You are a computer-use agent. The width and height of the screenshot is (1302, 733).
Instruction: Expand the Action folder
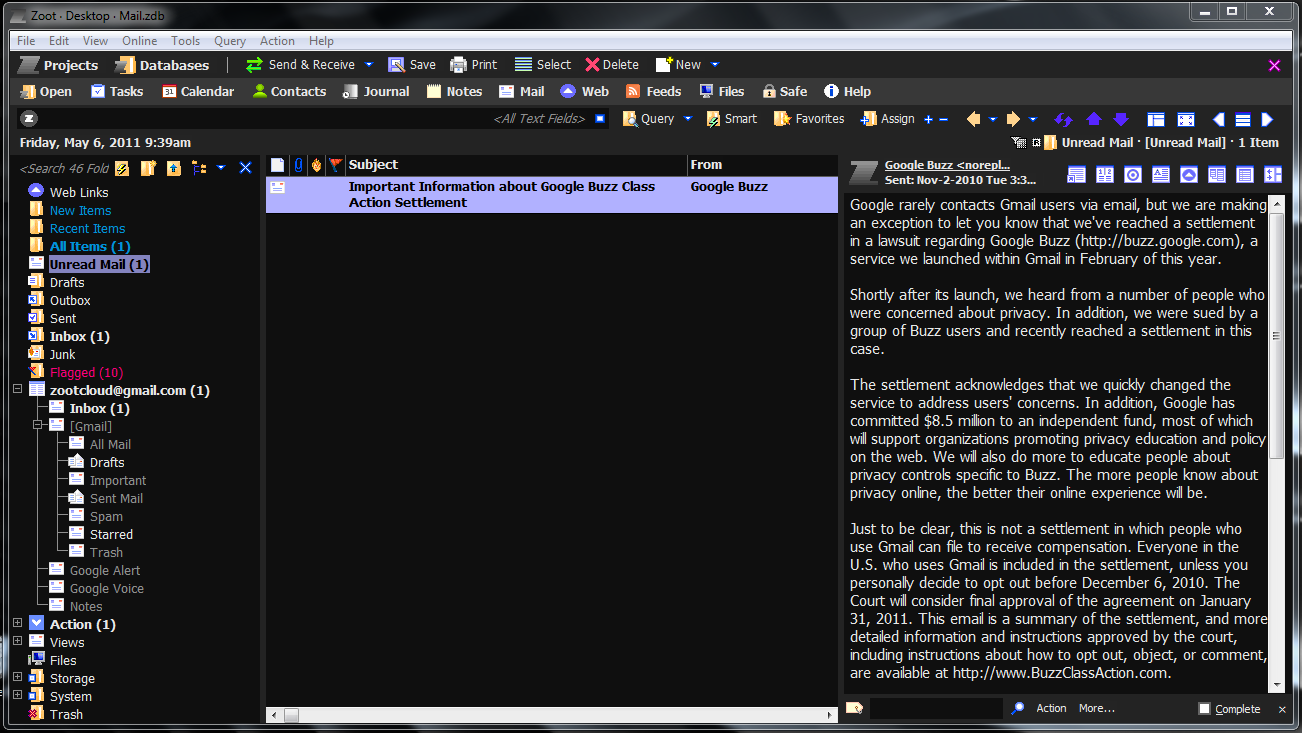tap(17, 624)
